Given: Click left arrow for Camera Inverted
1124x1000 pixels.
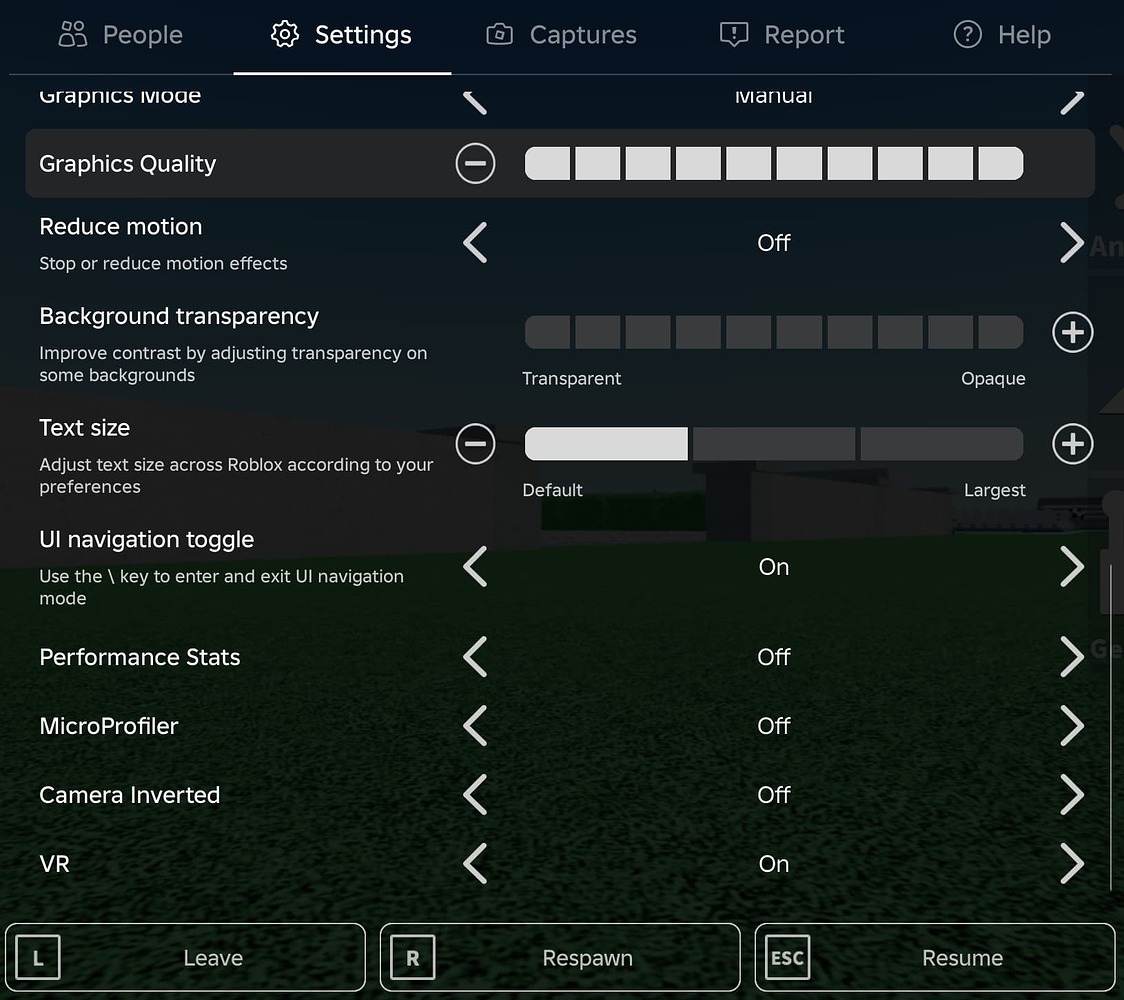Looking at the screenshot, I should [x=475, y=794].
